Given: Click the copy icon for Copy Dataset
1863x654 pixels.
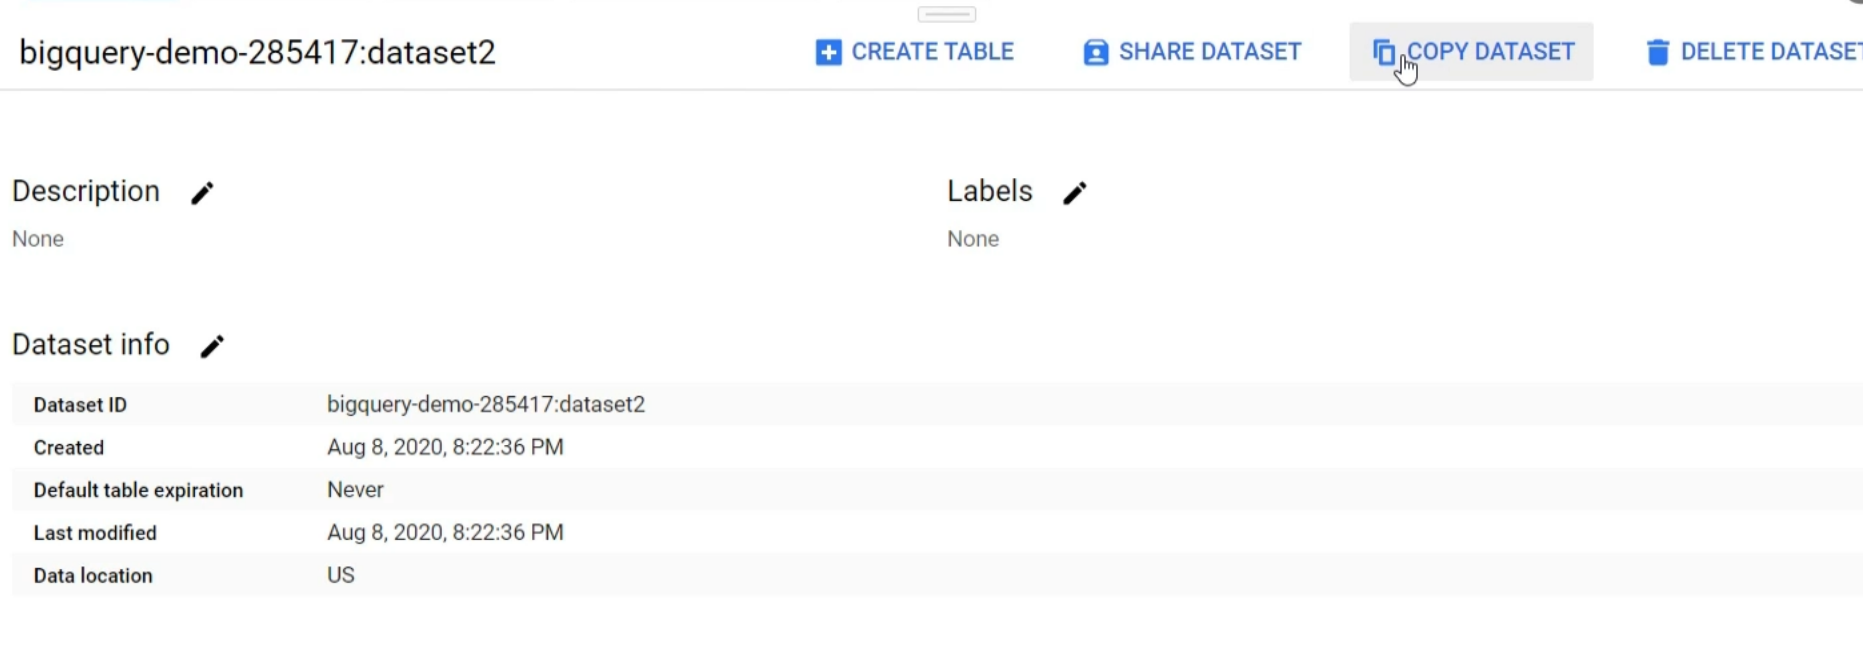Looking at the screenshot, I should pos(1384,52).
